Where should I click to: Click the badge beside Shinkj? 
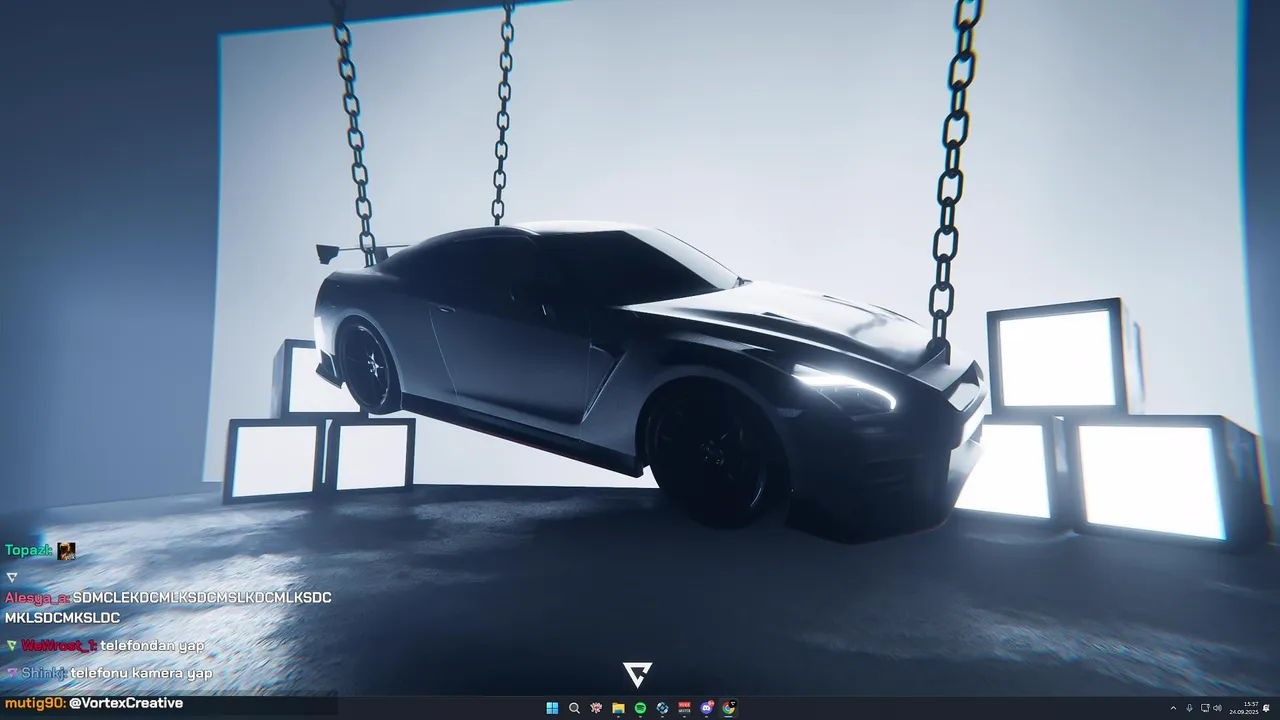[11, 674]
